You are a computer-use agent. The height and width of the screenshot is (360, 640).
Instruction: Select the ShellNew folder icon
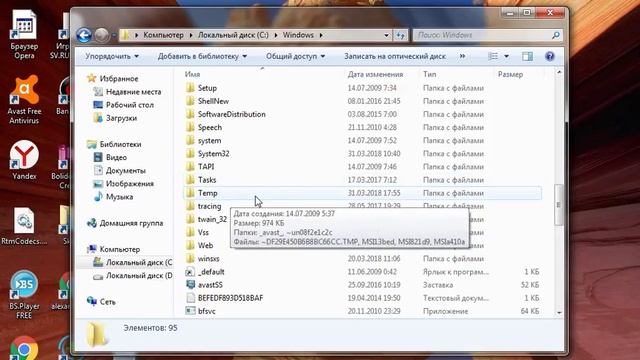point(190,101)
